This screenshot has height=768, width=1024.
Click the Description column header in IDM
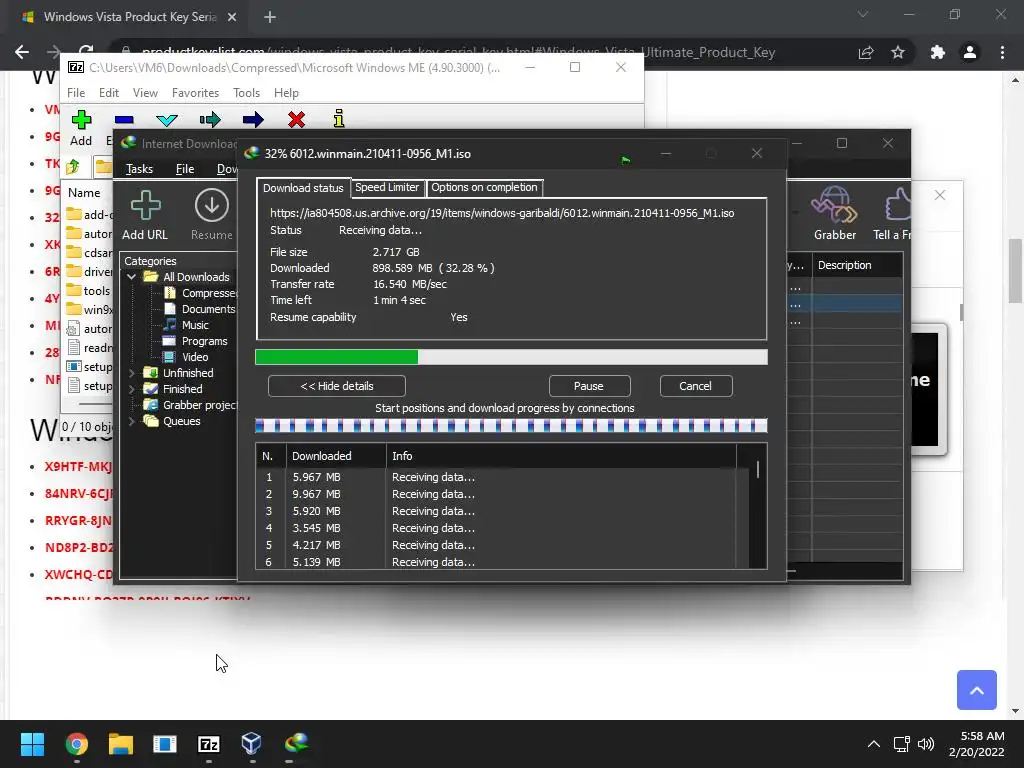857,265
